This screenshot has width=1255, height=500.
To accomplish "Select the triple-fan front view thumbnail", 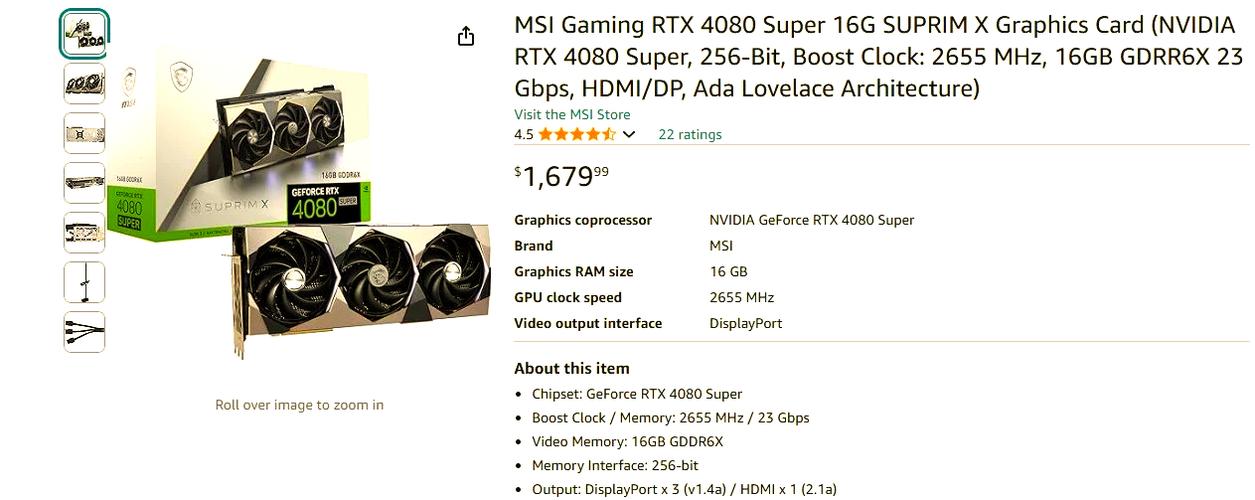I will click(84, 84).
